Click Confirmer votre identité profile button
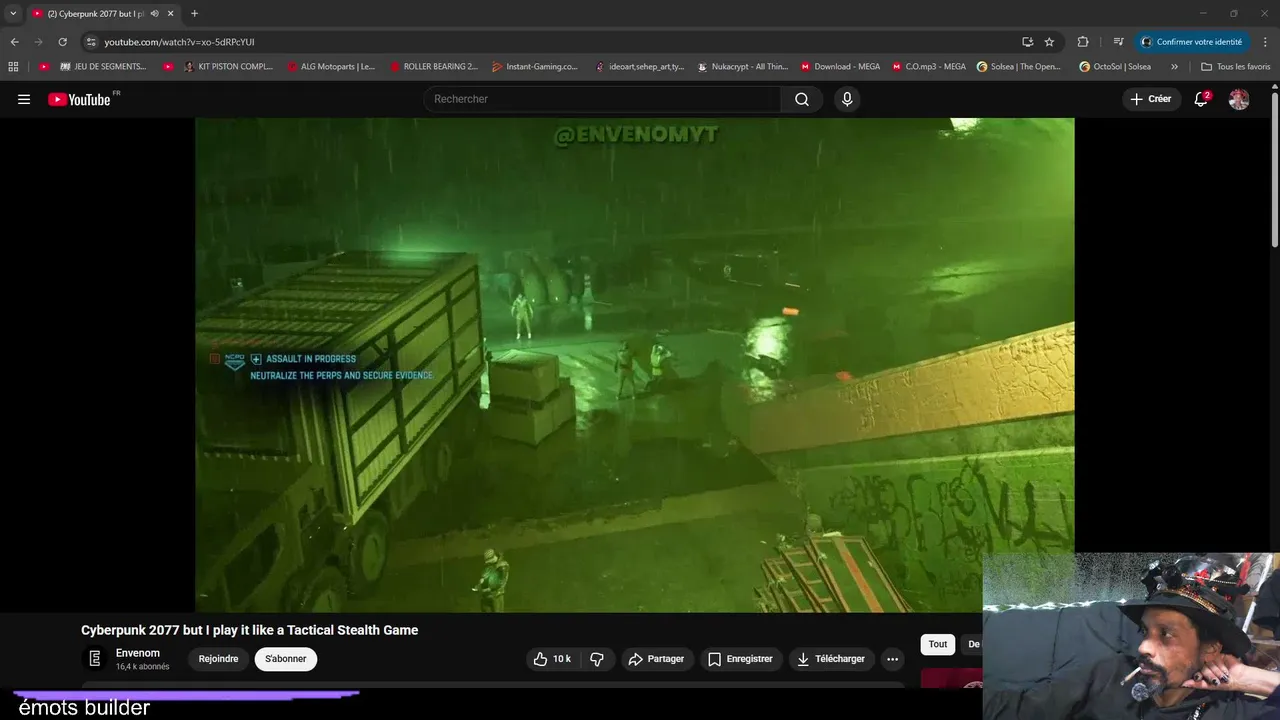Screen dimensions: 1280x720 click(x=1192, y=42)
